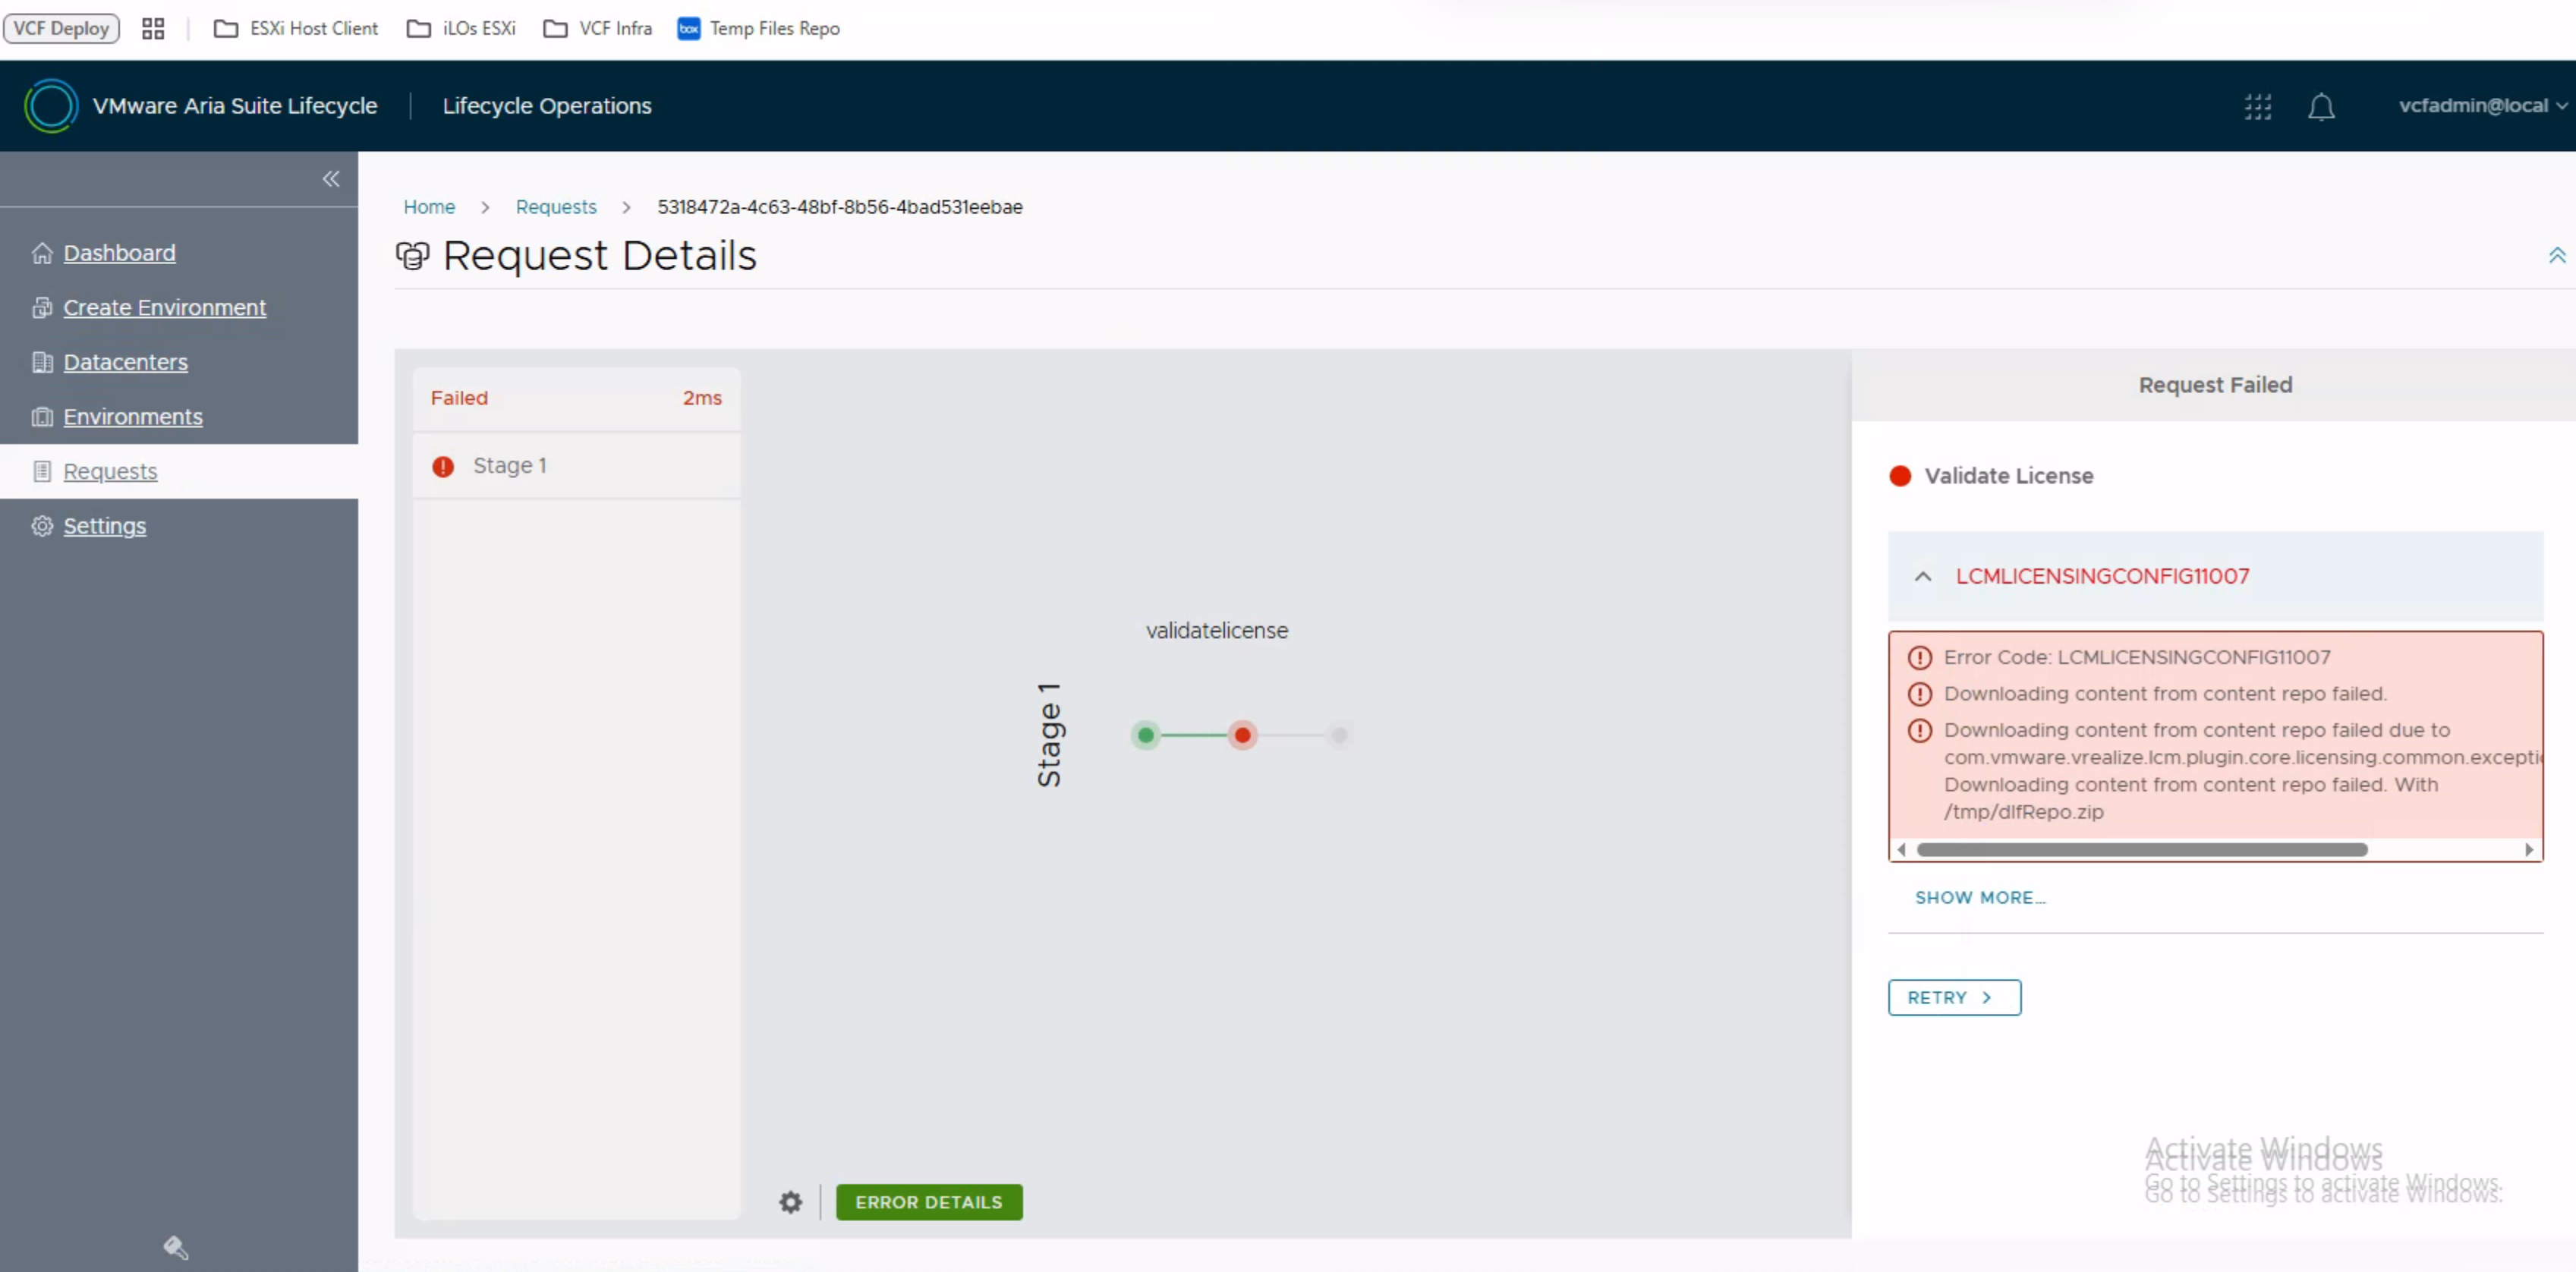
Task: Click the red error icon next to Stage 1
Action: pos(443,466)
